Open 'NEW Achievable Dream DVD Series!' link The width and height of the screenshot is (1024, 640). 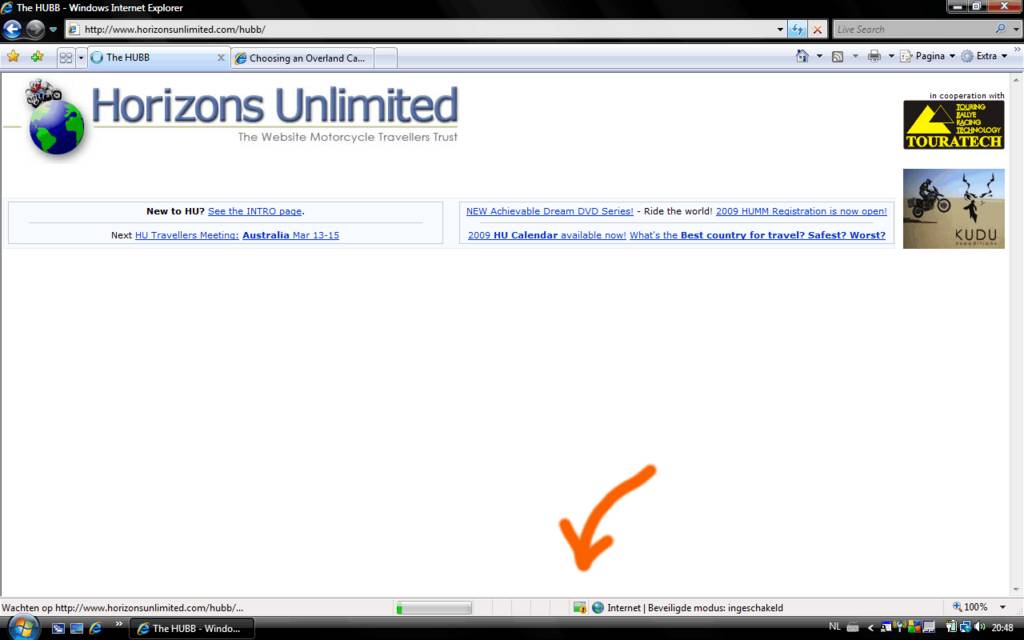click(550, 211)
